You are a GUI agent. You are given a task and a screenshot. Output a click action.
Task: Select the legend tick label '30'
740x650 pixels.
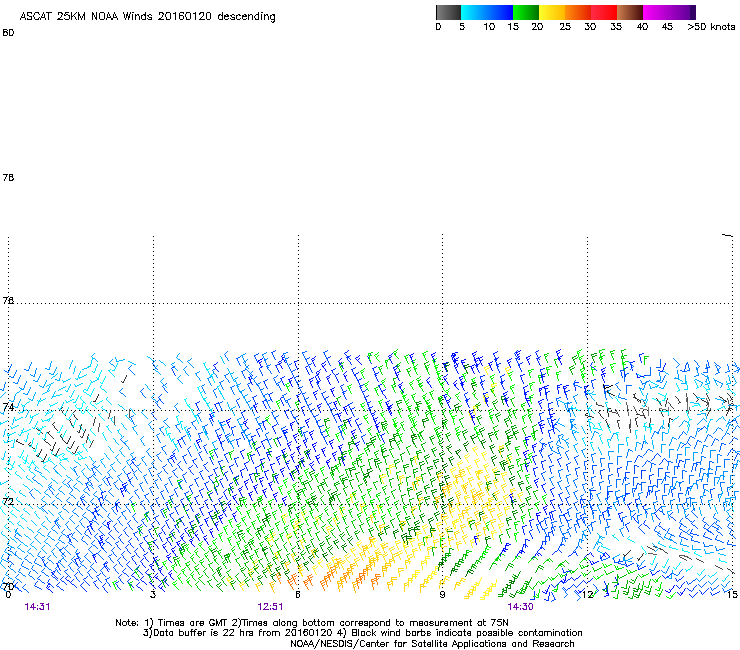pyautogui.click(x=590, y=27)
